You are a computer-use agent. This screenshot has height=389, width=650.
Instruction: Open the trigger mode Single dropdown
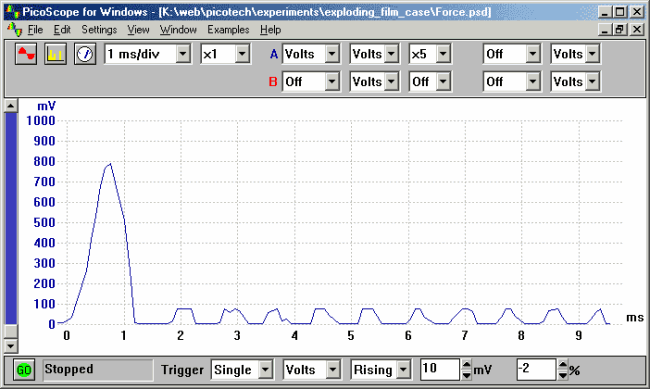click(265, 370)
